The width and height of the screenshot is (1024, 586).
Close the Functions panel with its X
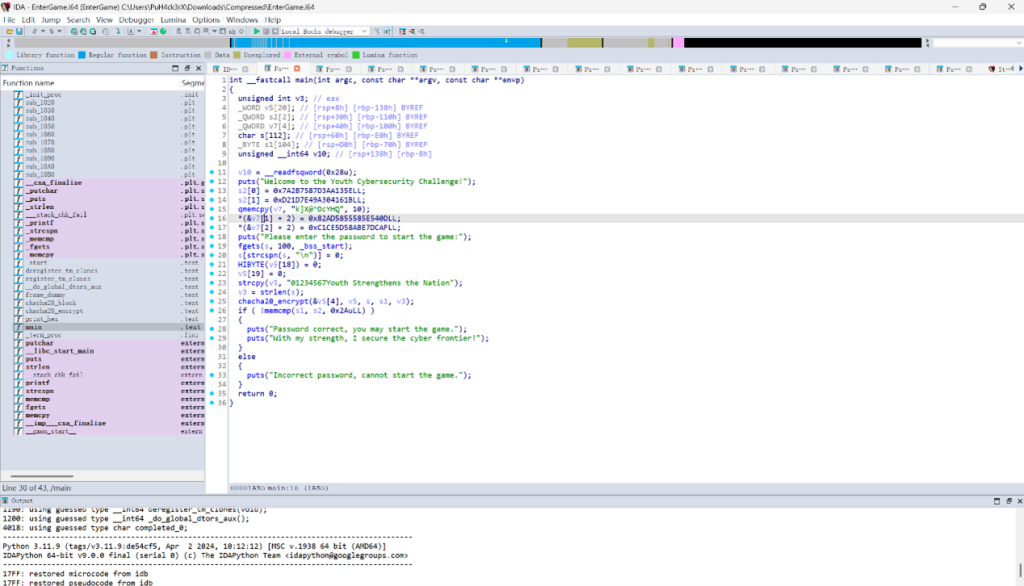click(x=199, y=68)
